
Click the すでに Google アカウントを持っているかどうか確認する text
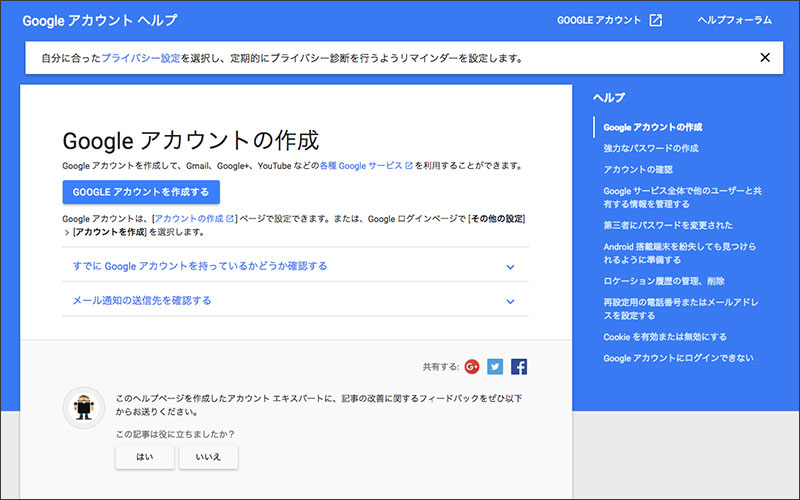point(200,266)
